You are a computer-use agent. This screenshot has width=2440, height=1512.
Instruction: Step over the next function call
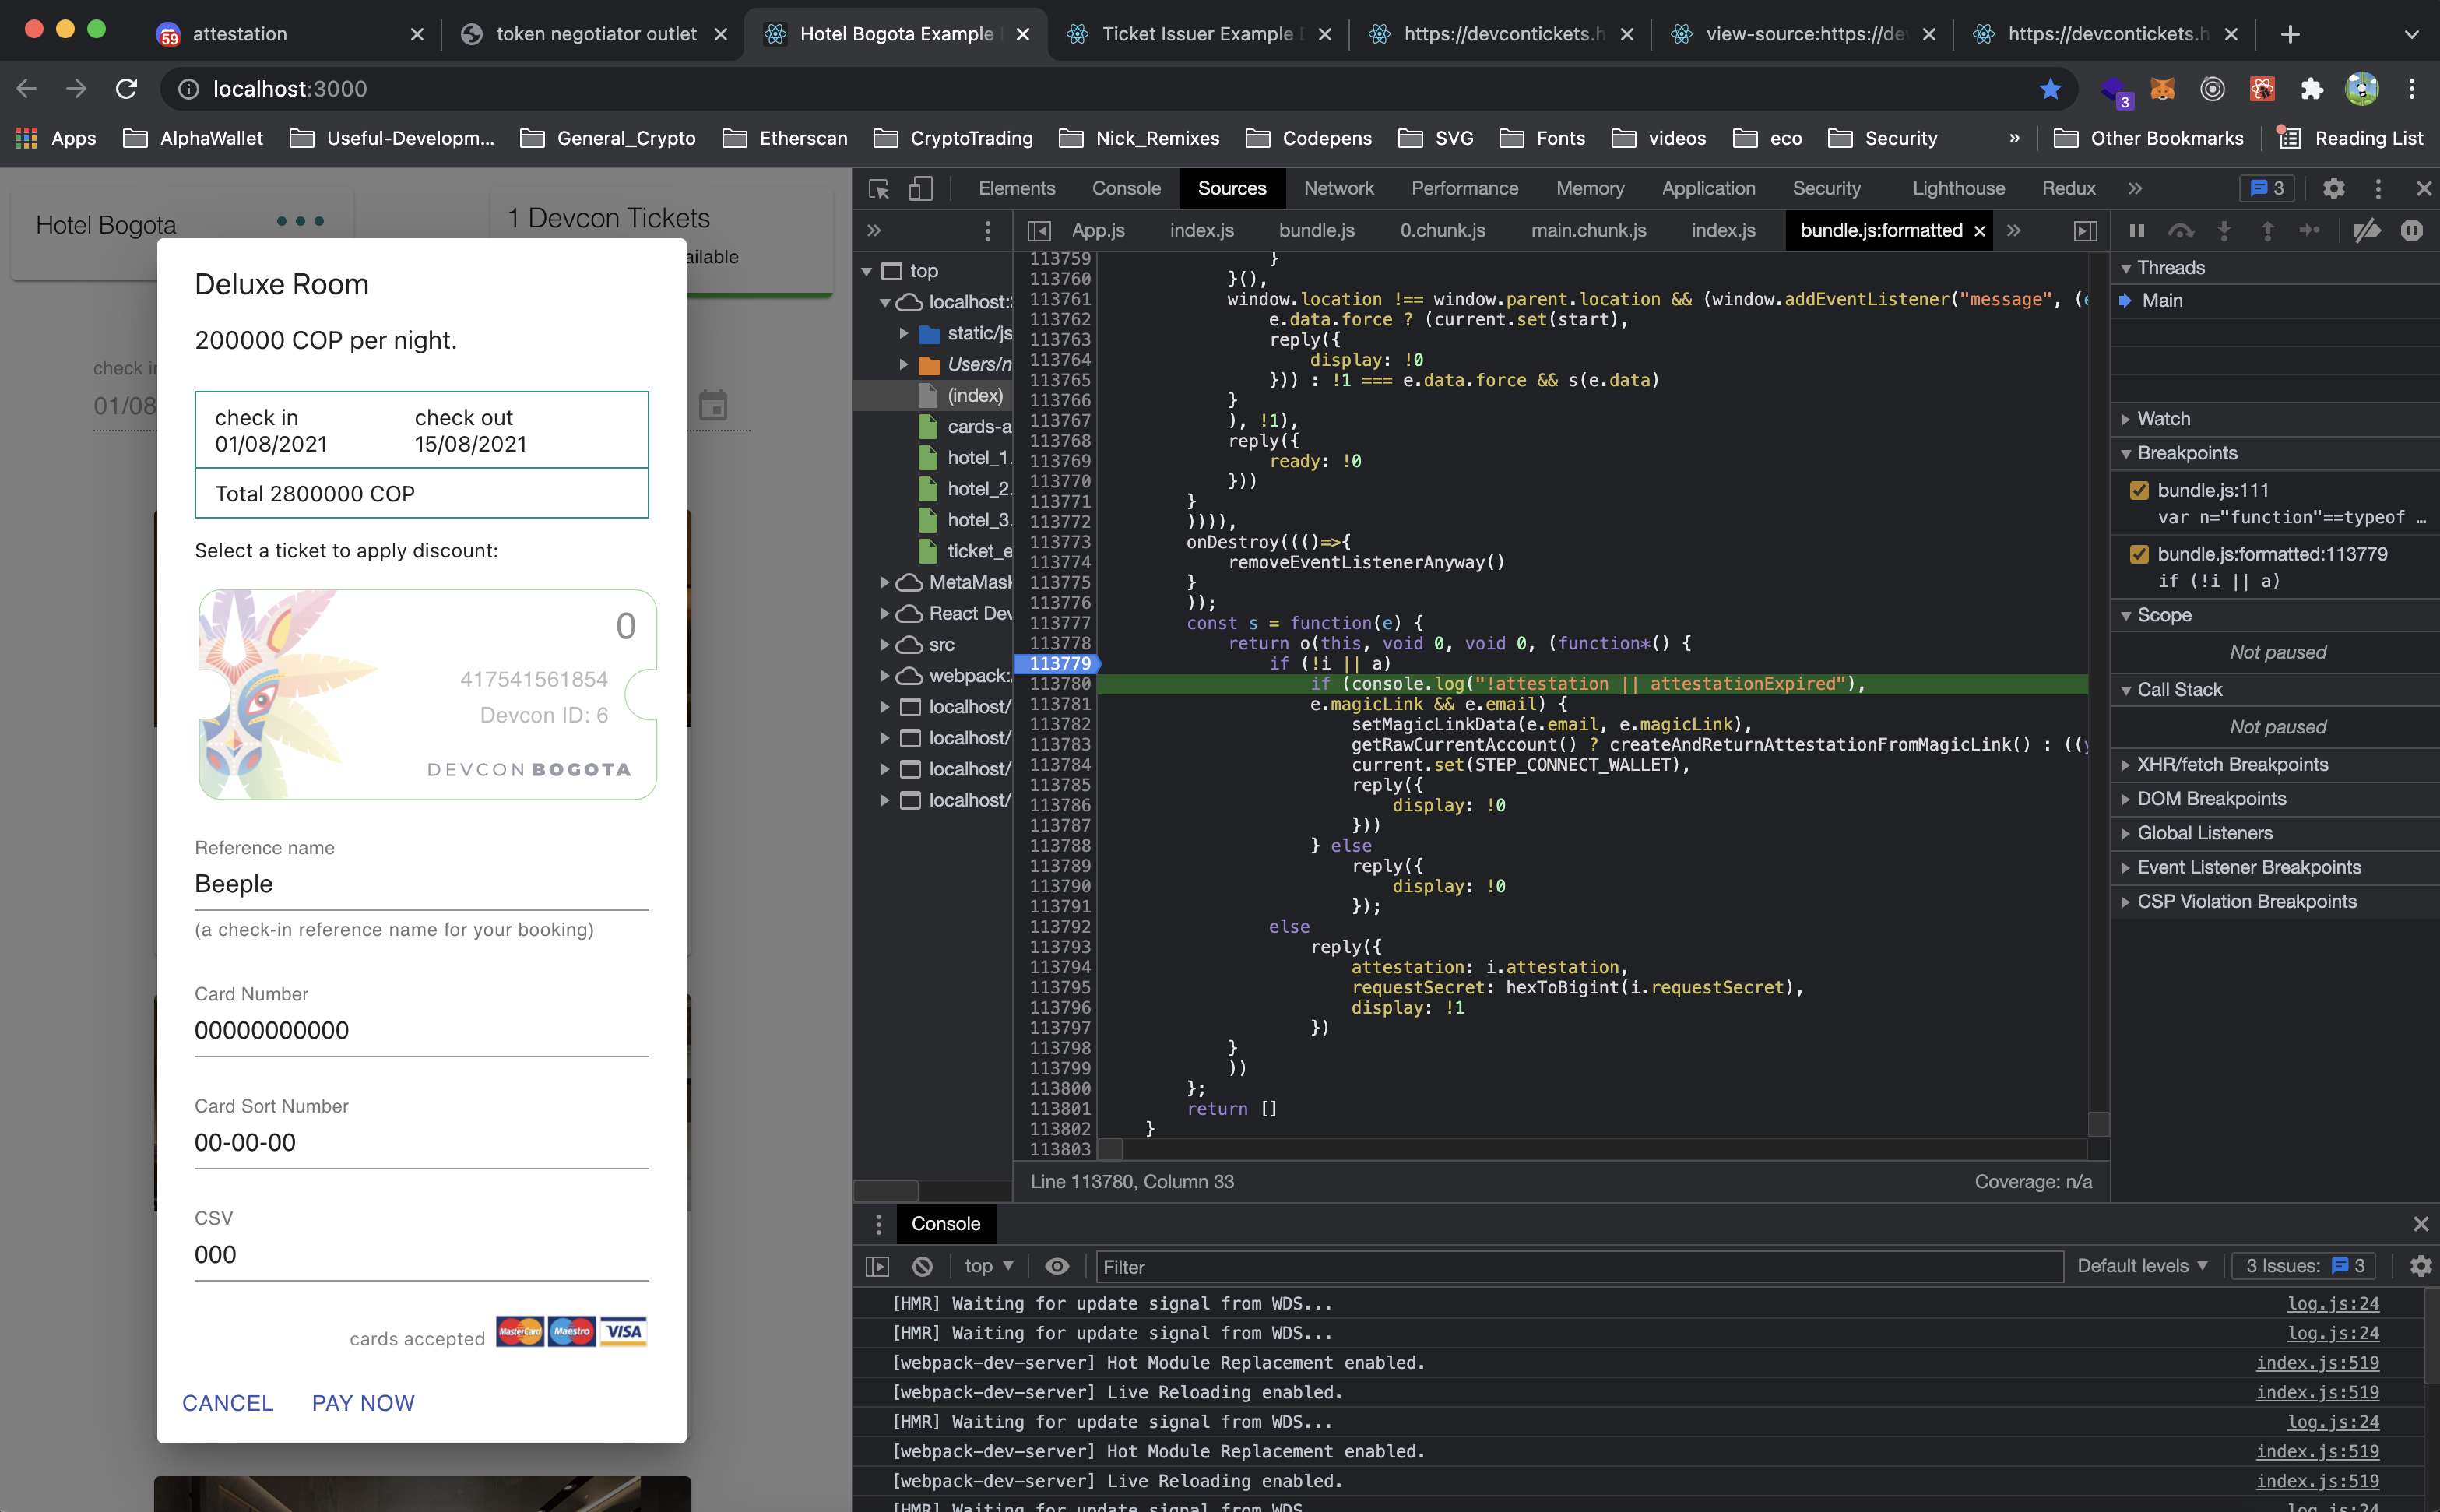[x=2181, y=230]
